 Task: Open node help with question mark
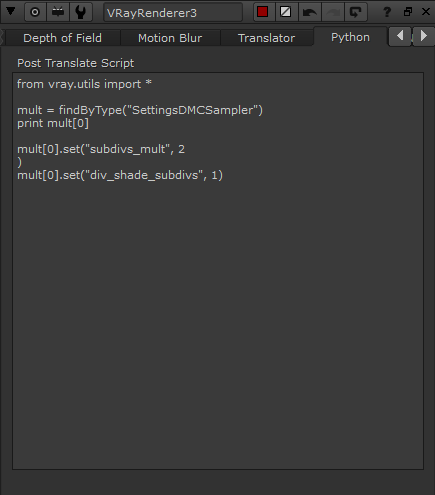(387, 12)
